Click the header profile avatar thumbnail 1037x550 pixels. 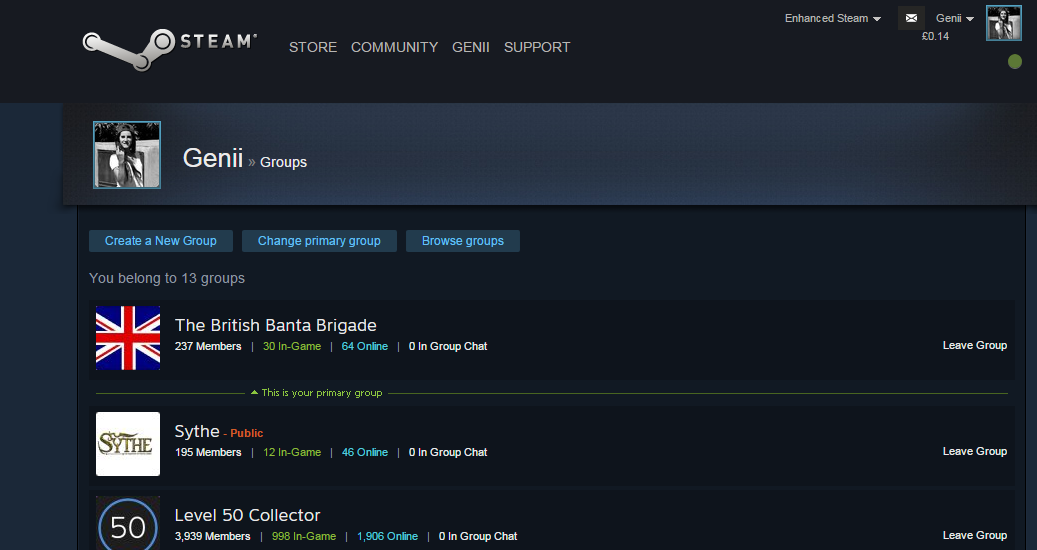1003,23
